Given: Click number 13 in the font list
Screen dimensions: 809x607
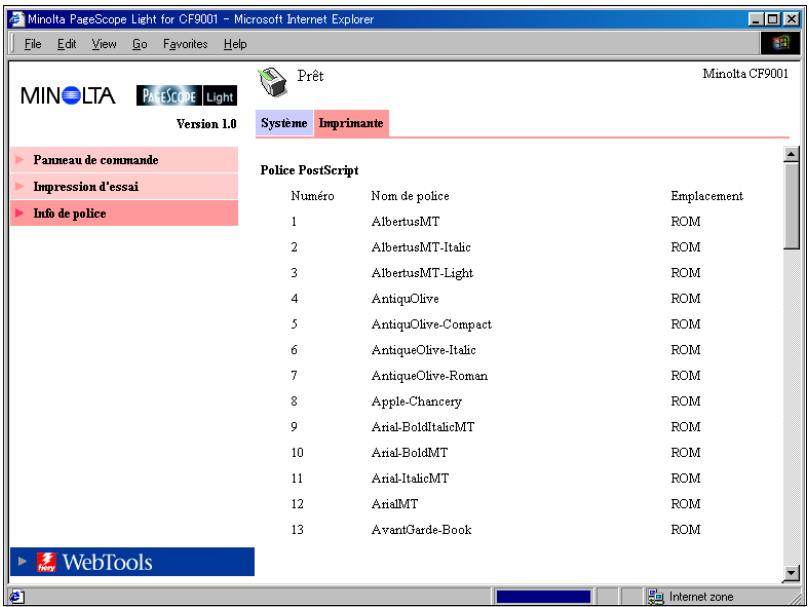Looking at the screenshot, I should [297, 530].
